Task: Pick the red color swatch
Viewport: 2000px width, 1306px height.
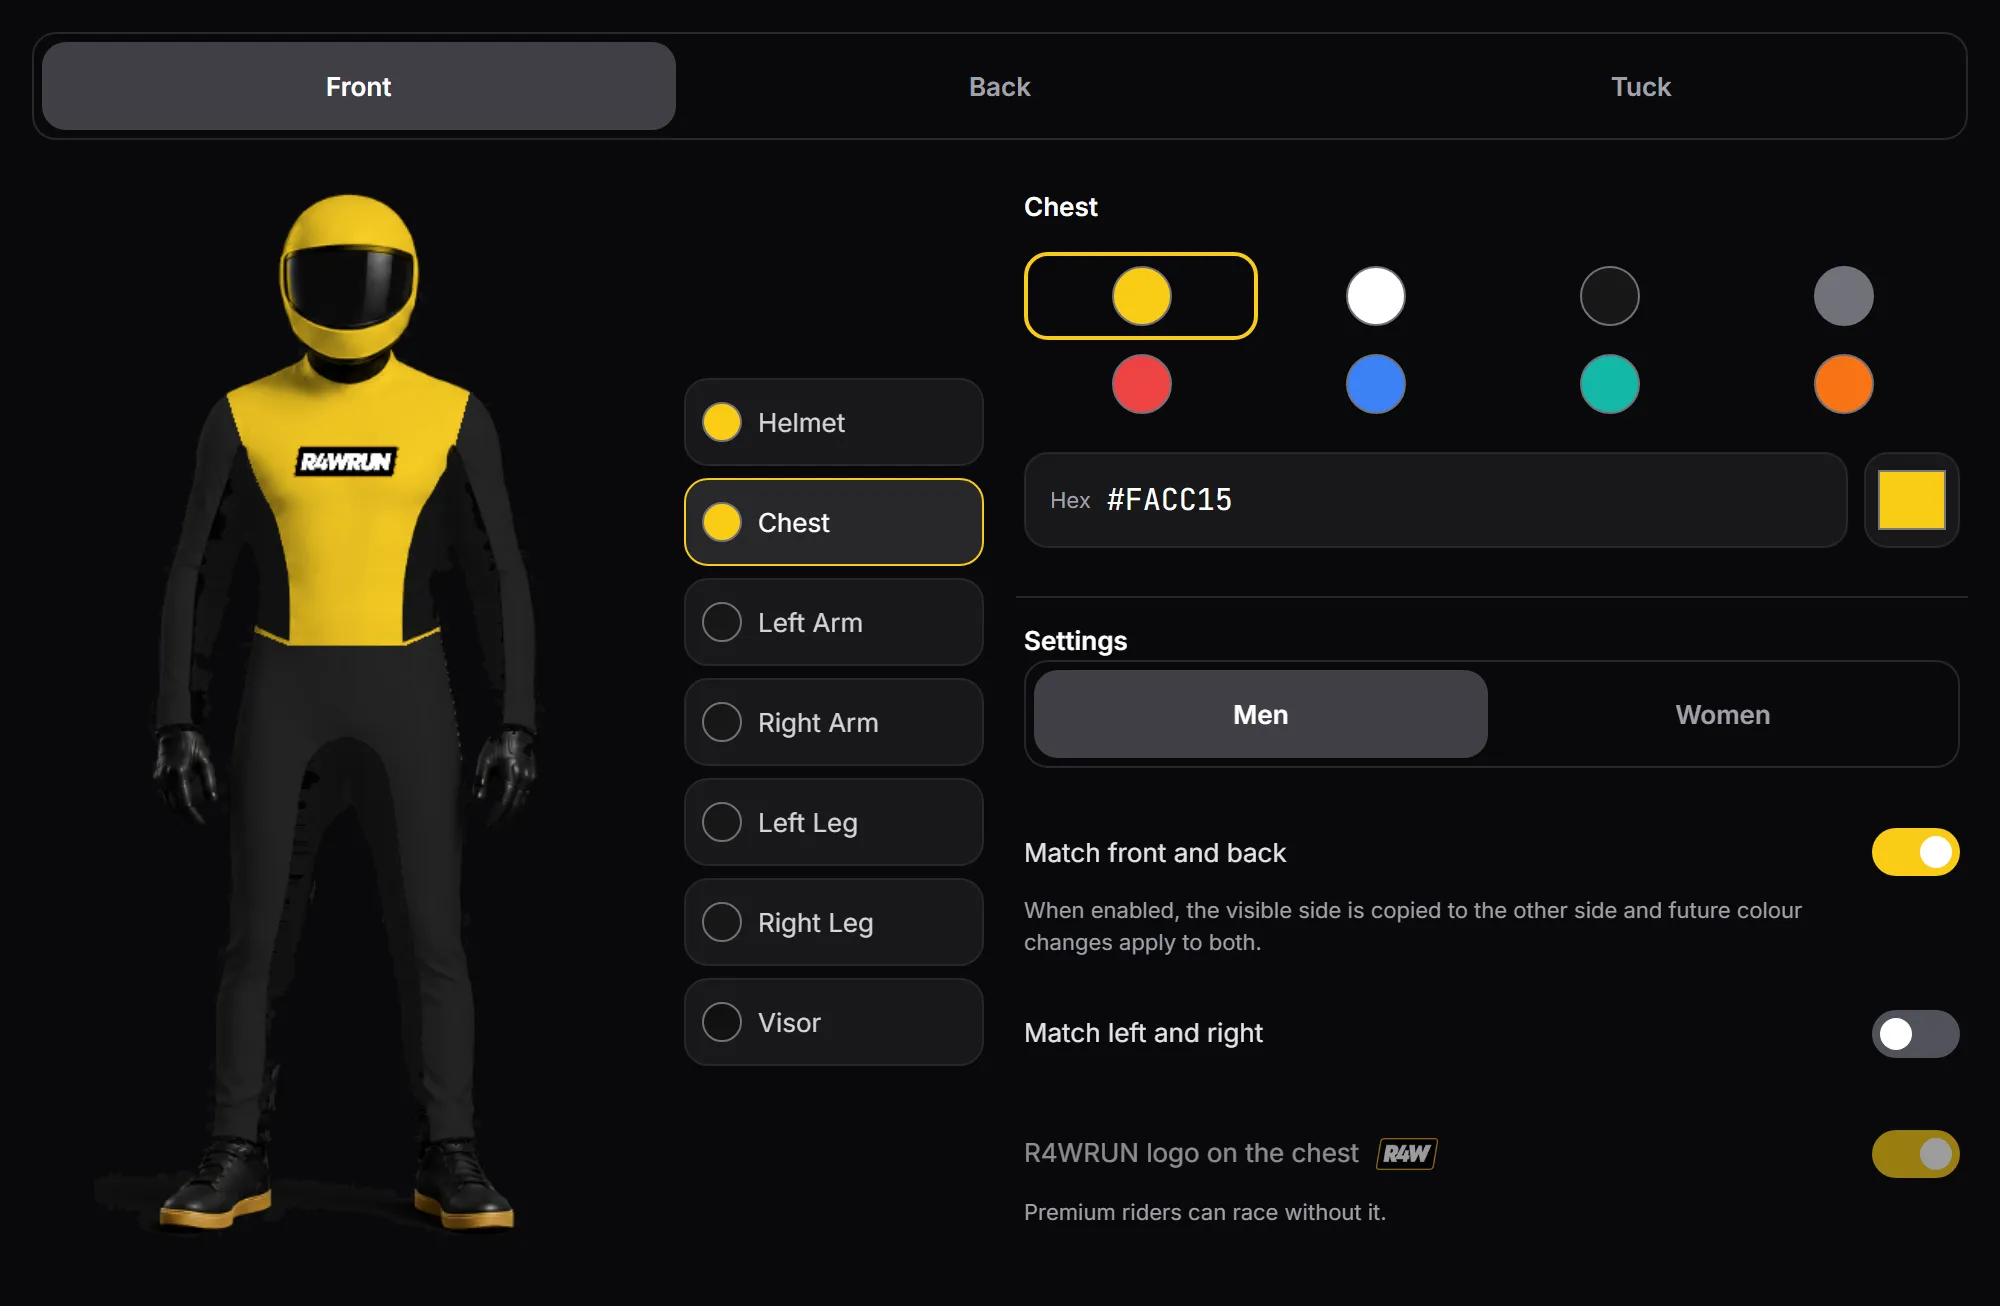Action: tap(1141, 384)
